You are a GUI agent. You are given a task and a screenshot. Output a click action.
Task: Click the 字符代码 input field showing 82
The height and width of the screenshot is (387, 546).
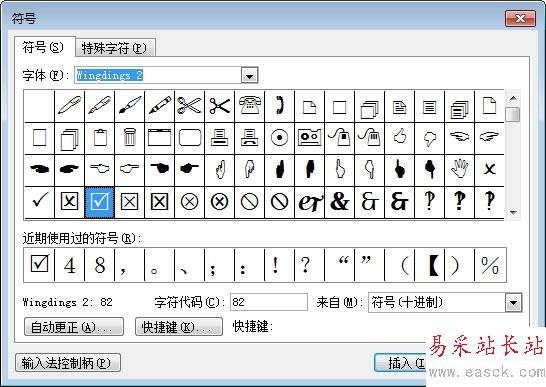click(x=269, y=302)
